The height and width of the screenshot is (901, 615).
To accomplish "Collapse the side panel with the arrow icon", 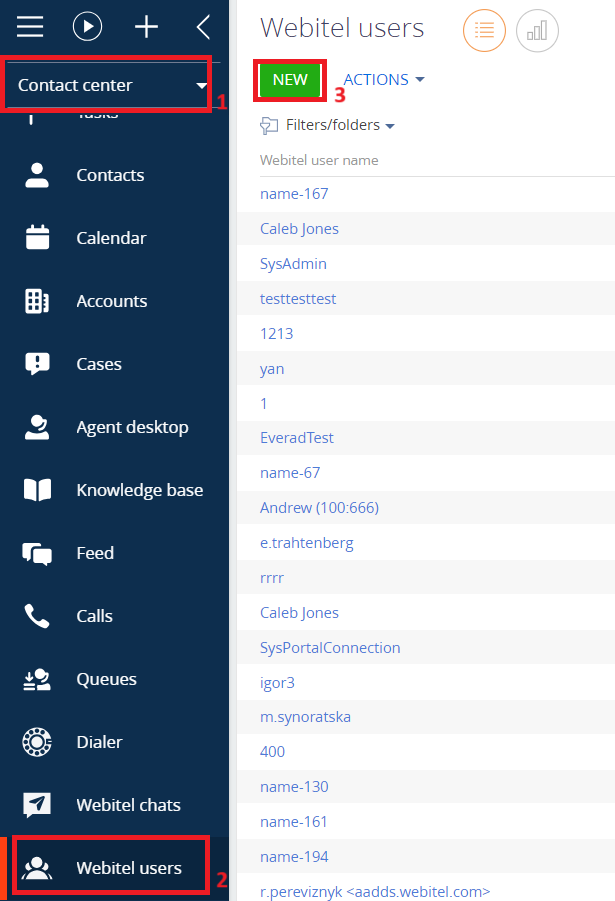I will [203, 26].
